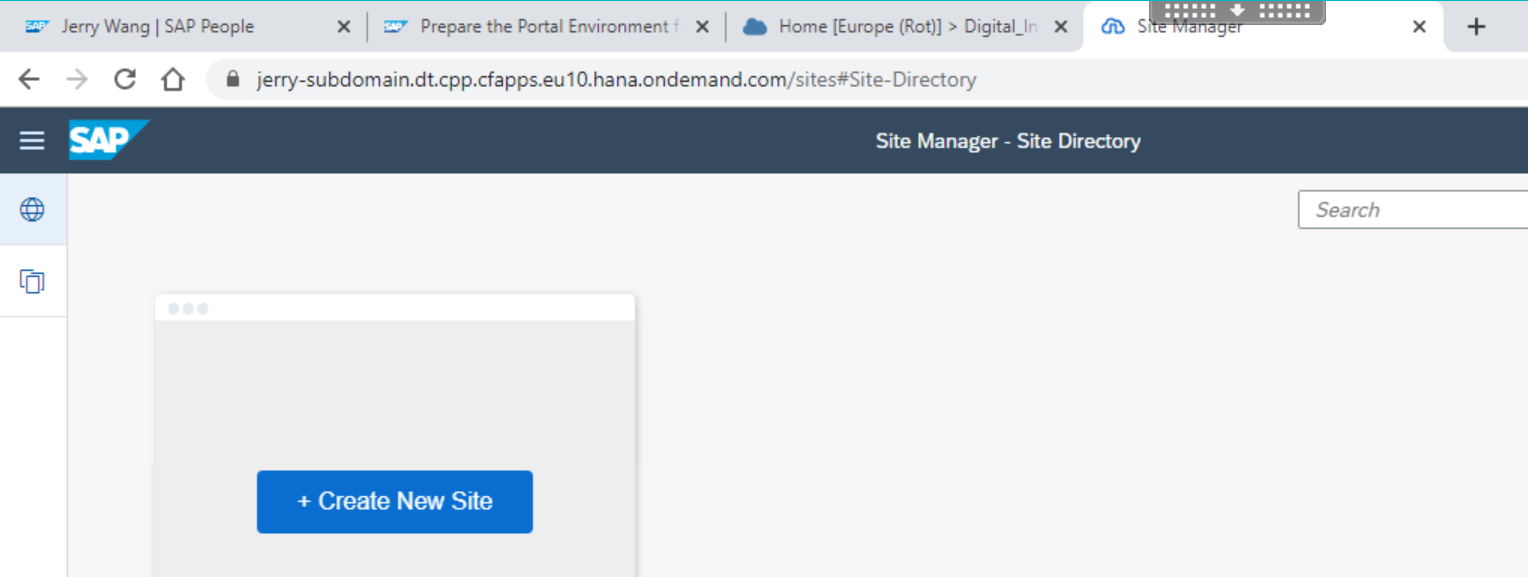Close the Prepare the Portal Environment tab
The image size is (1528, 577).
point(702,27)
